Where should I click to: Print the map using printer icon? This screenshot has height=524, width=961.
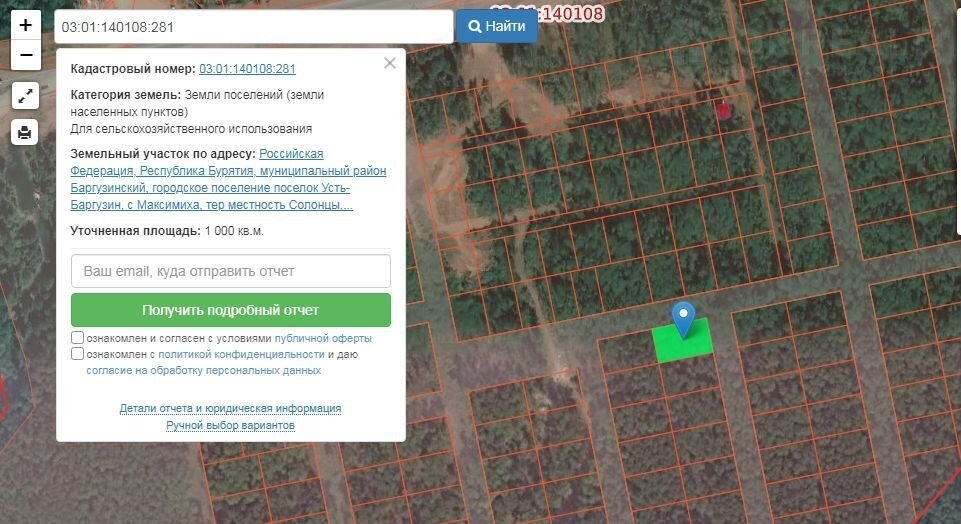pos(26,131)
